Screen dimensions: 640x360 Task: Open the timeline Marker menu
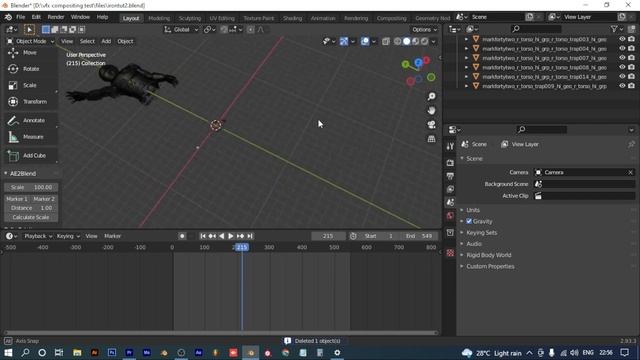[x=113, y=236]
